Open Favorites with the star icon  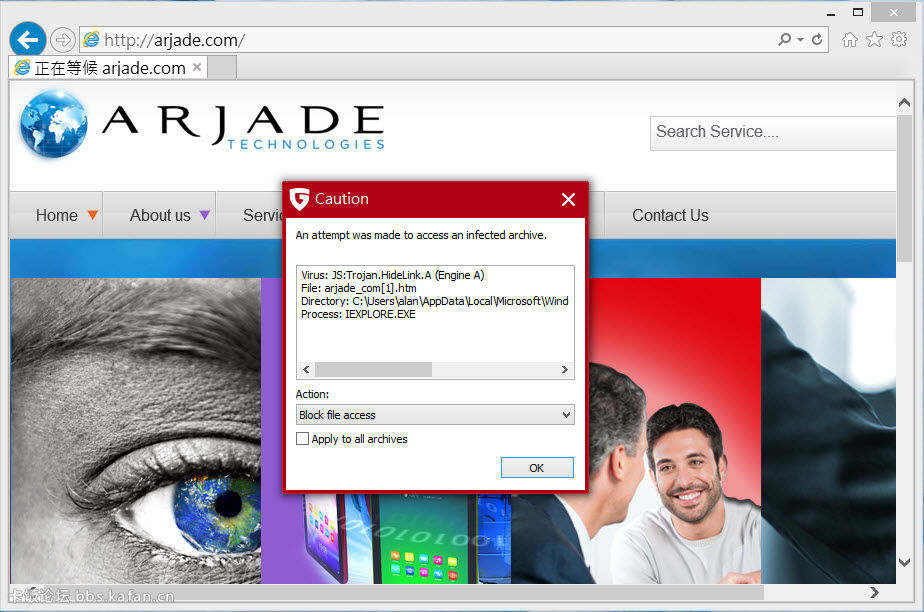(x=874, y=39)
